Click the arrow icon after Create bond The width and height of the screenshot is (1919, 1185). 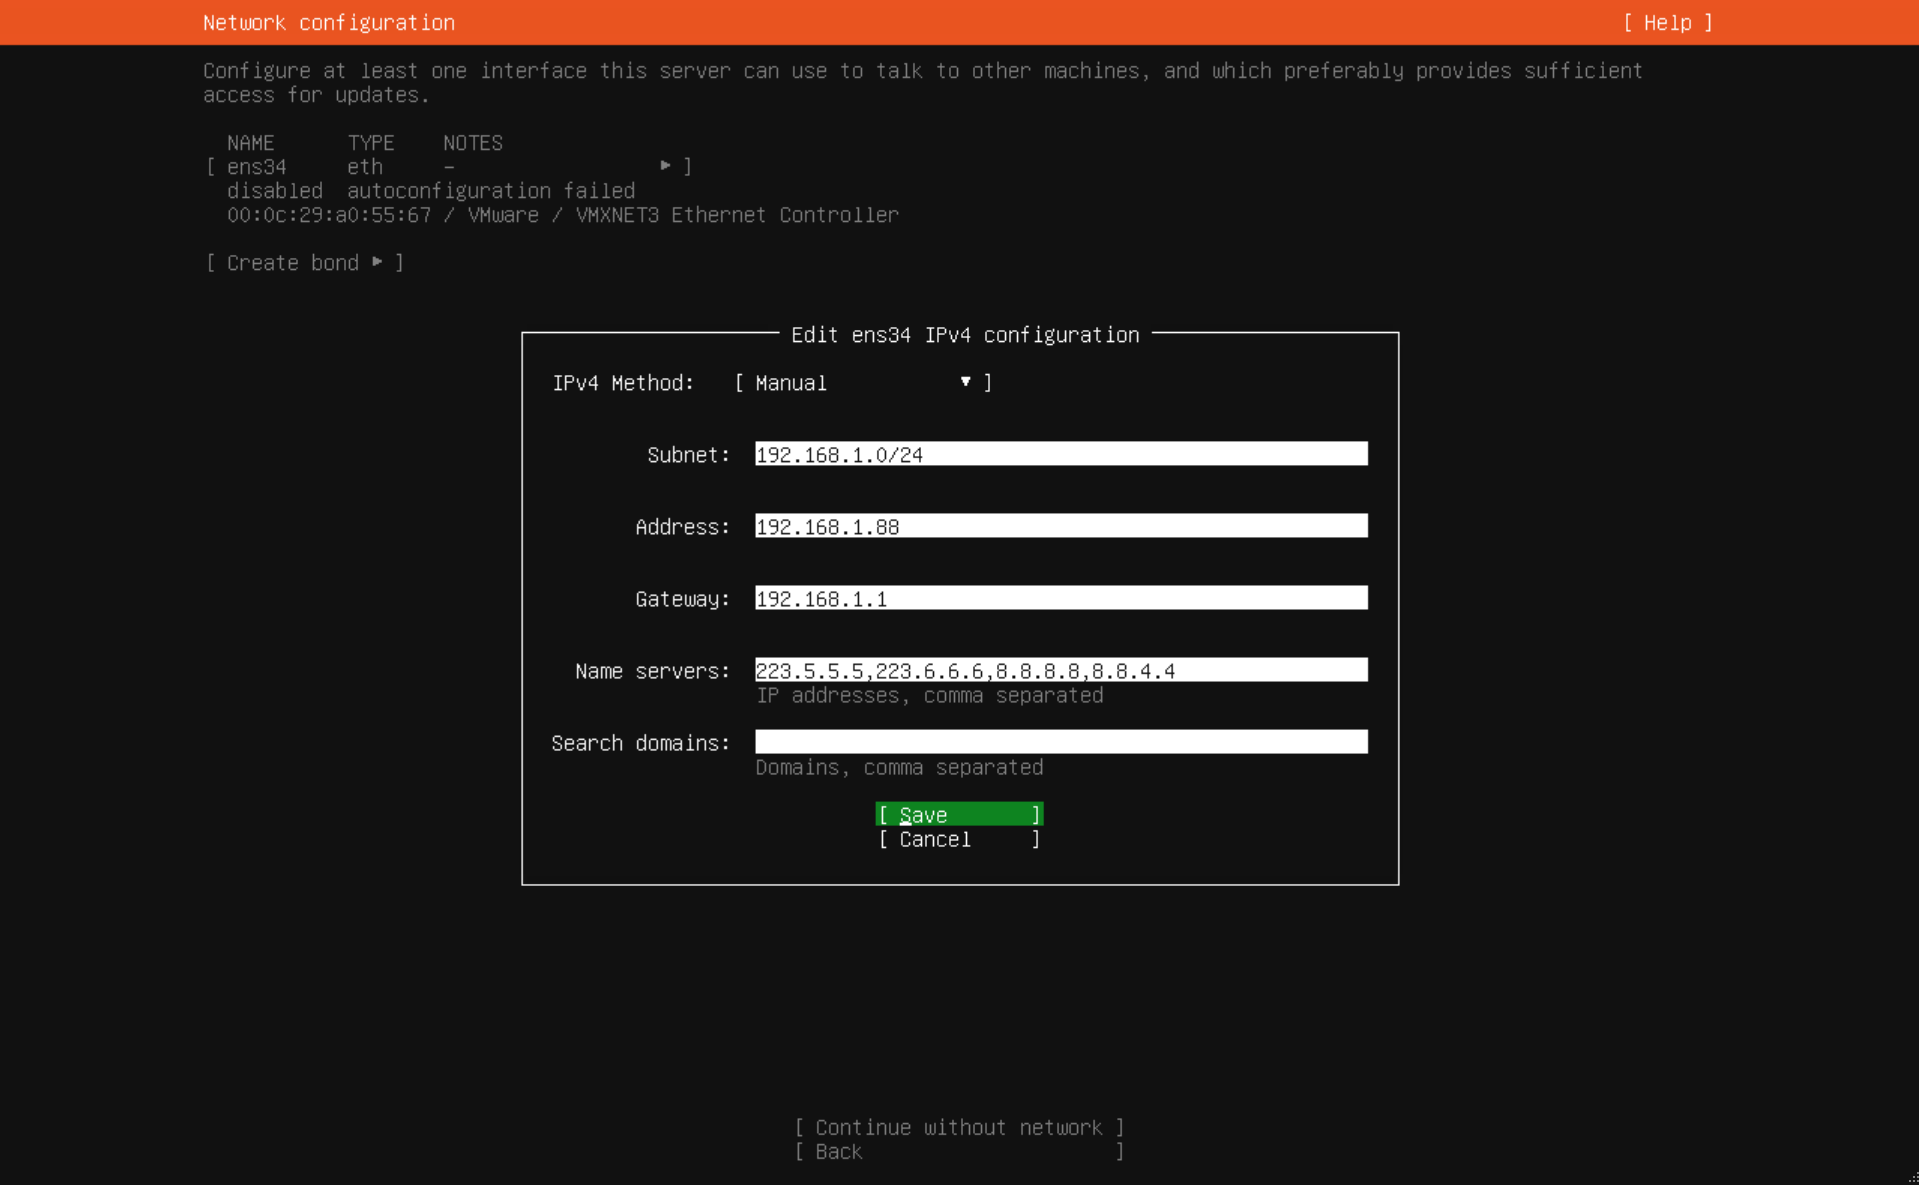pos(377,262)
